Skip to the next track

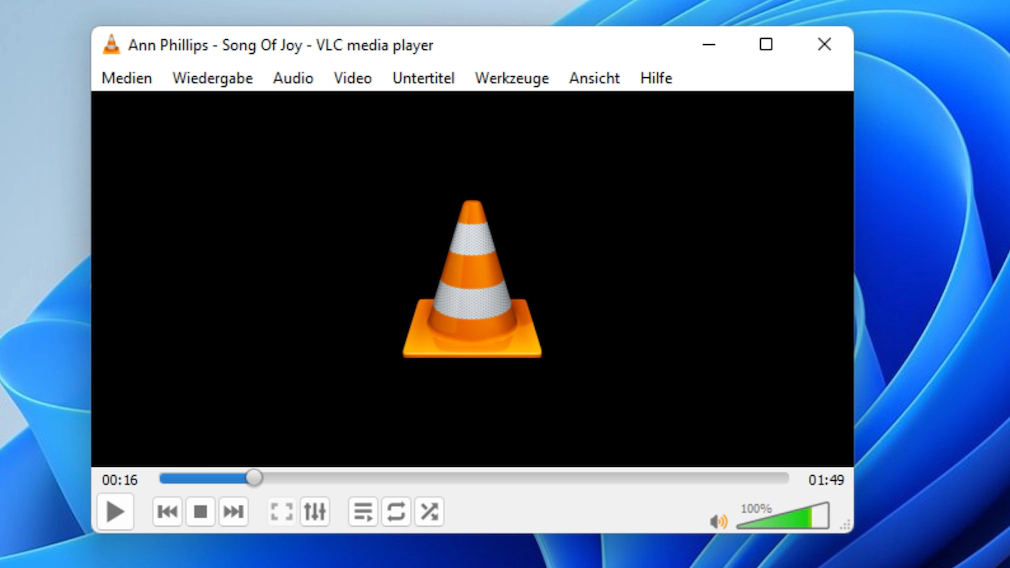tap(233, 512)
